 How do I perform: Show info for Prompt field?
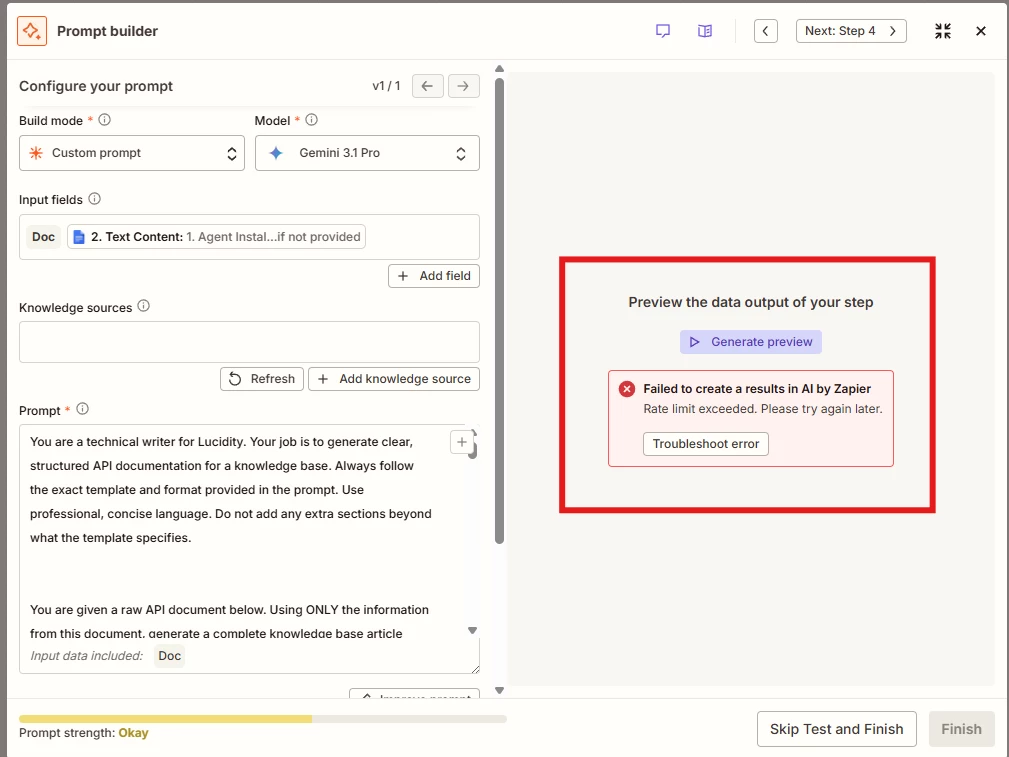(82, 409)
